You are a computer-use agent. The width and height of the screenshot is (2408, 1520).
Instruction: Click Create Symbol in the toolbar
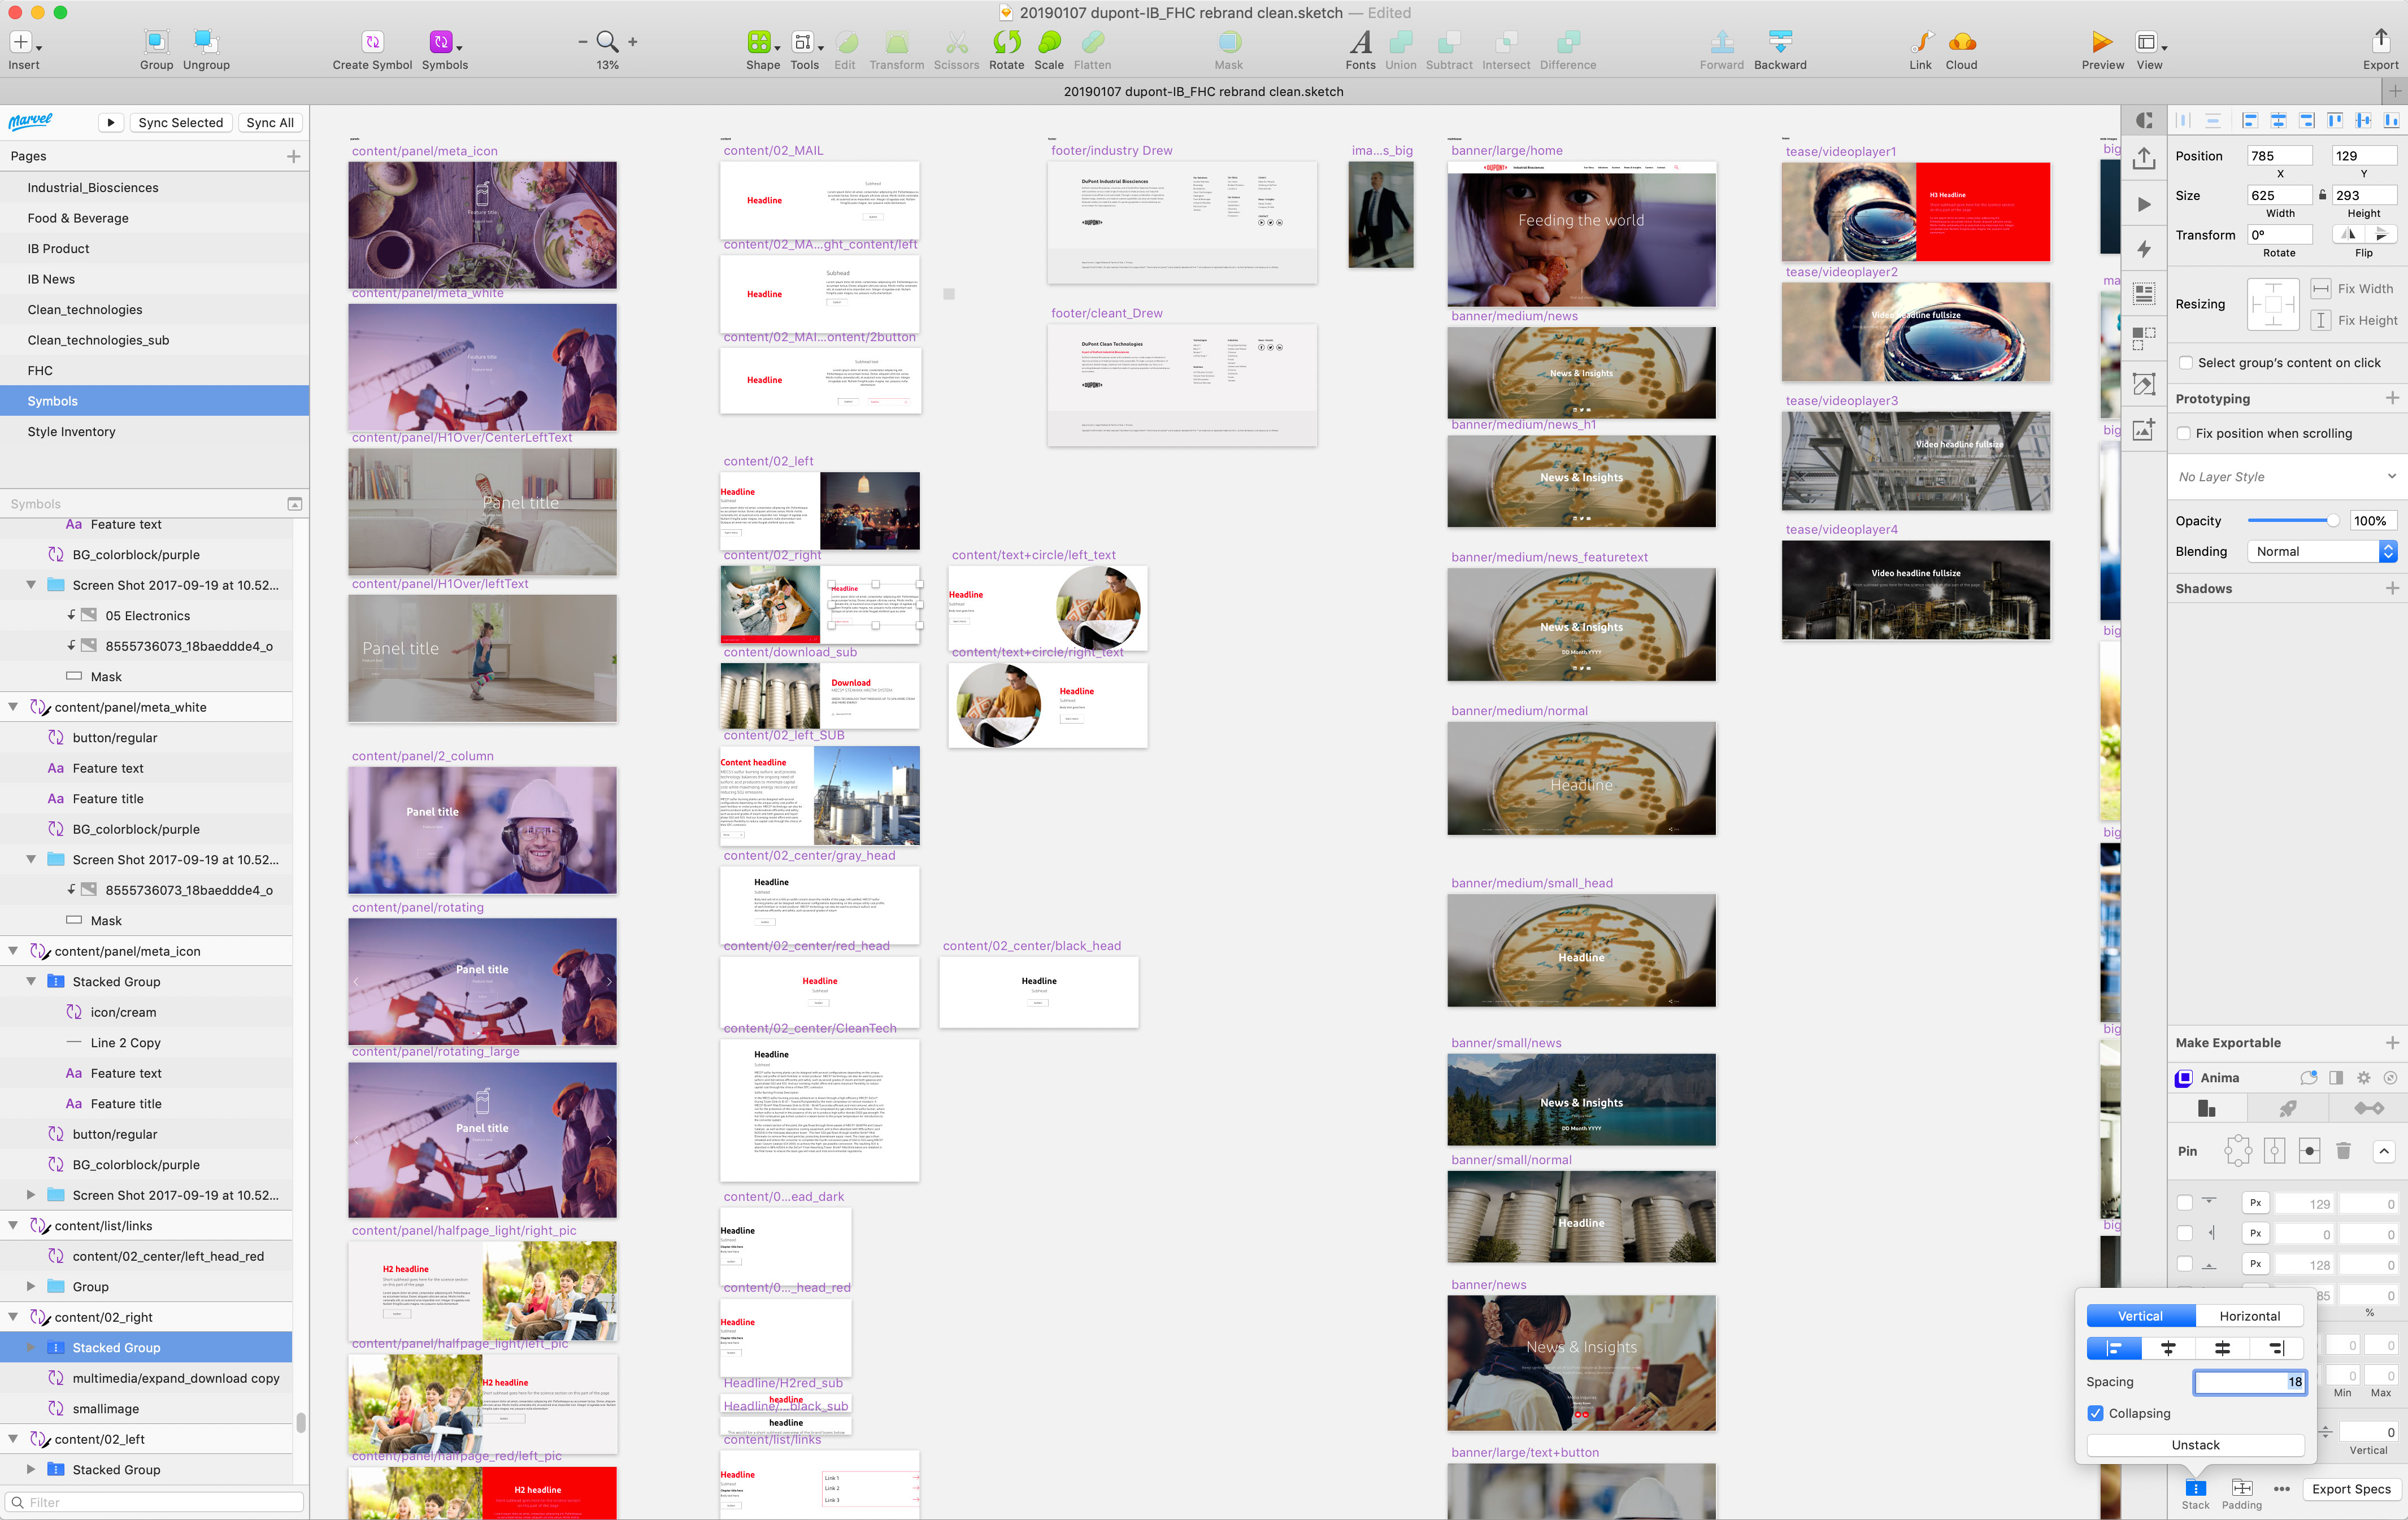[372, 42]
